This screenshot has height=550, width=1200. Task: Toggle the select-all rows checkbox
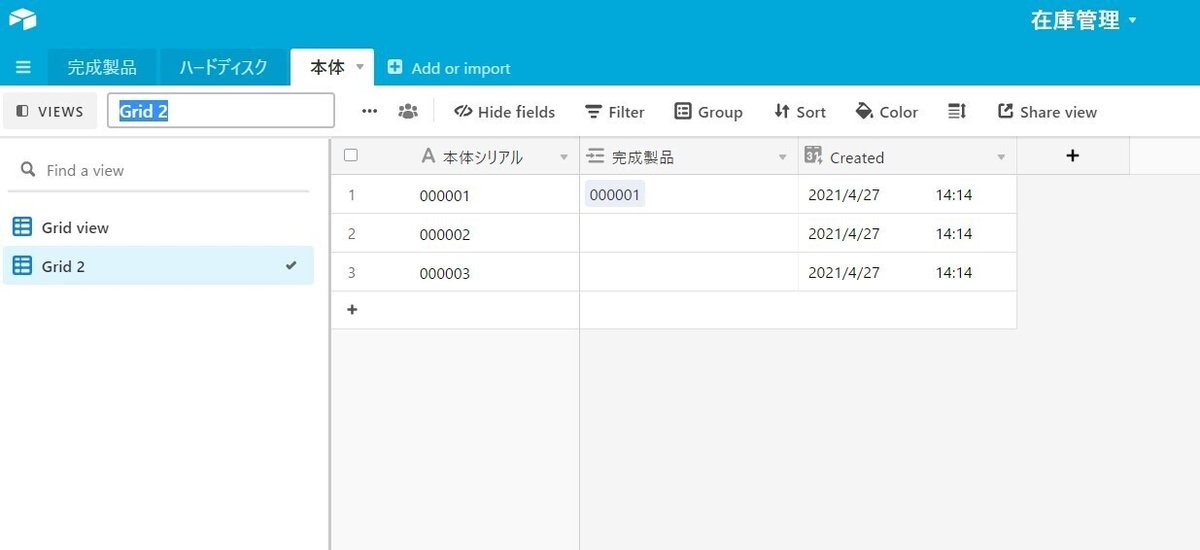(351, 156)
